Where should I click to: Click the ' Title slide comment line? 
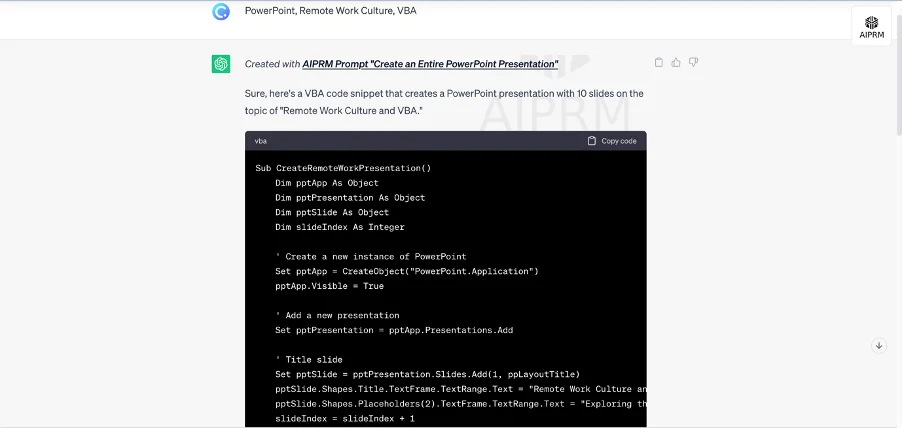[309, 360]
